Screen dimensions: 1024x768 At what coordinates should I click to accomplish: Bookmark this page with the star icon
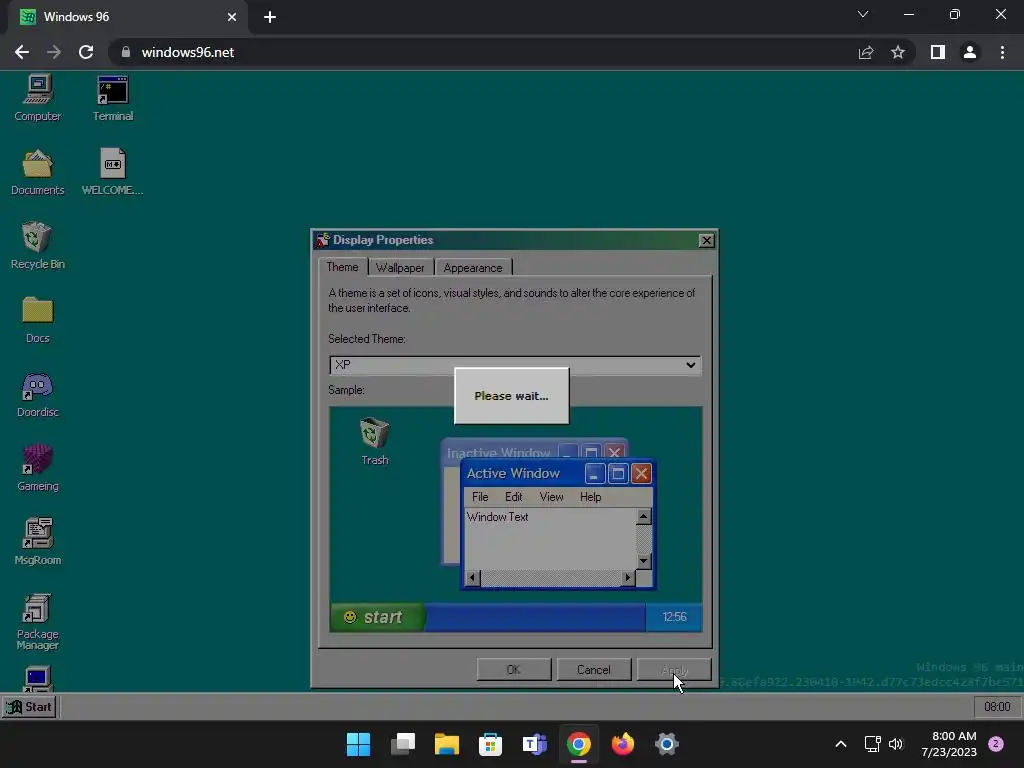898,52
